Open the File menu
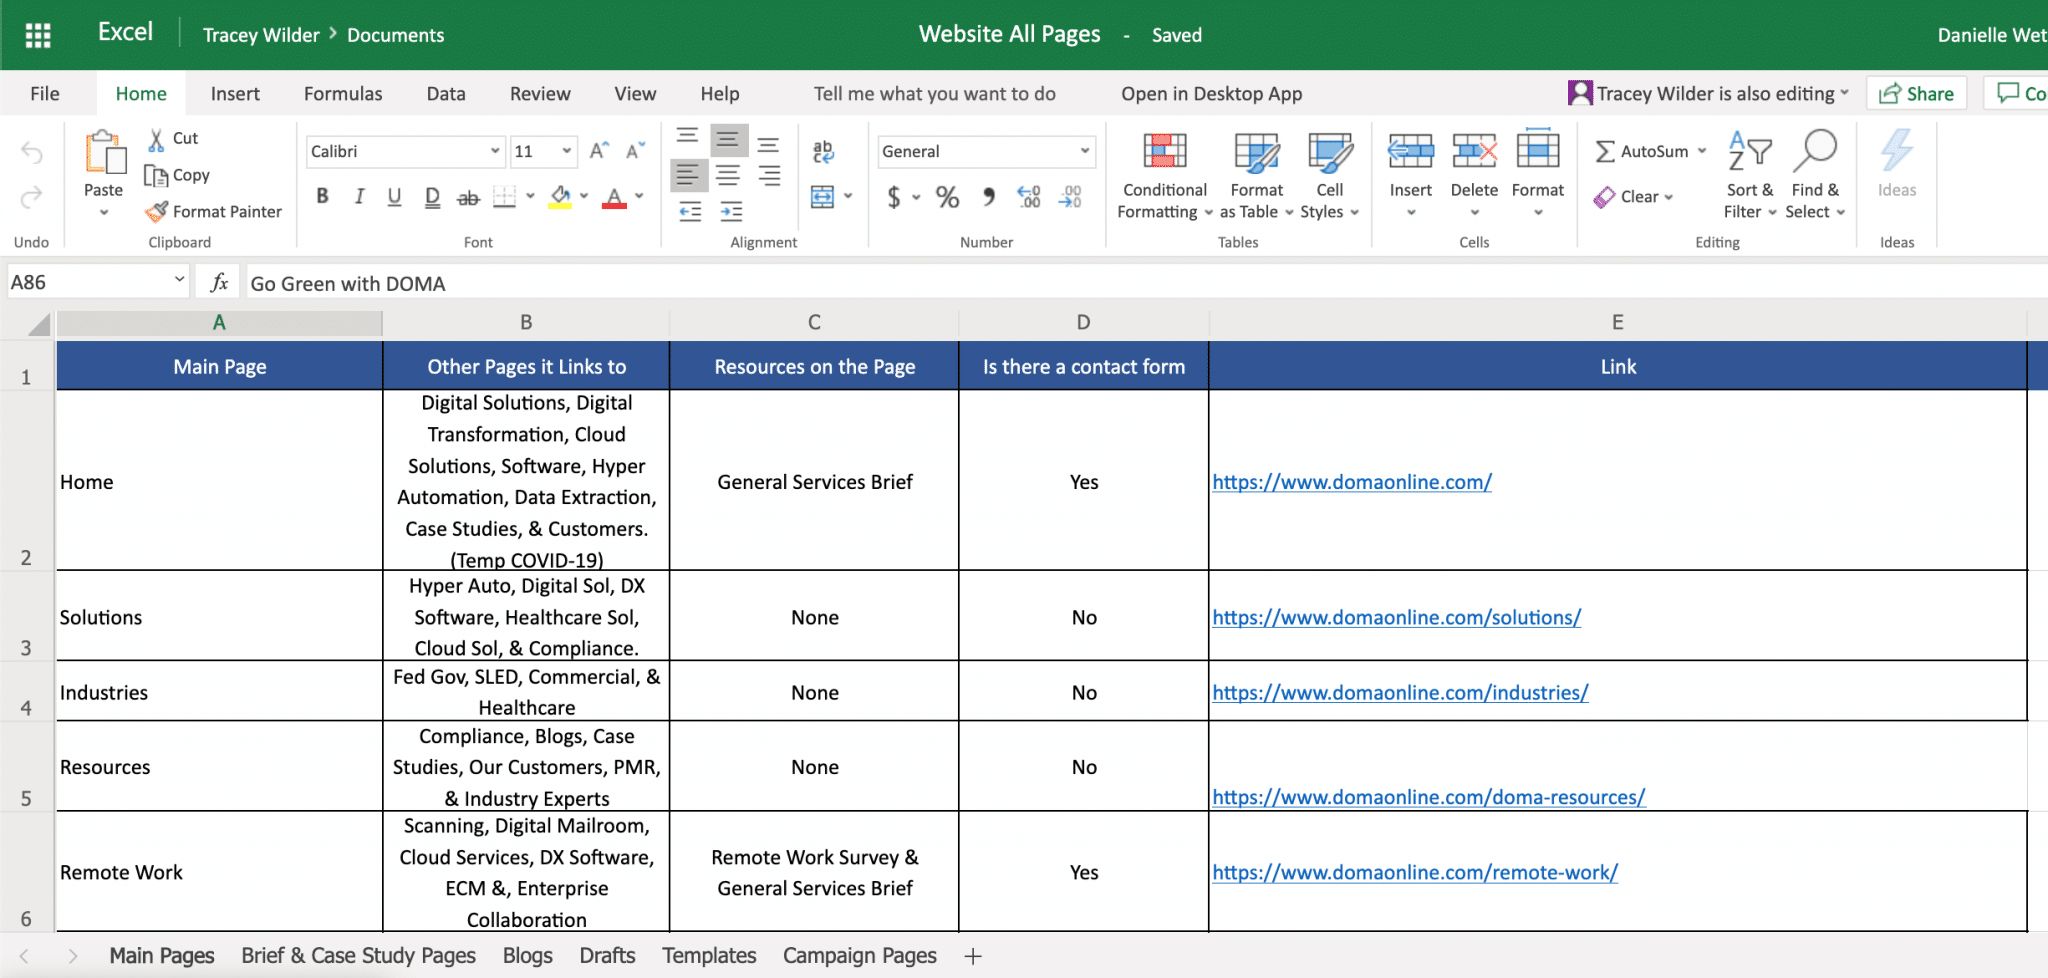This screenshot has height=978, width=2048. (45, 94)
